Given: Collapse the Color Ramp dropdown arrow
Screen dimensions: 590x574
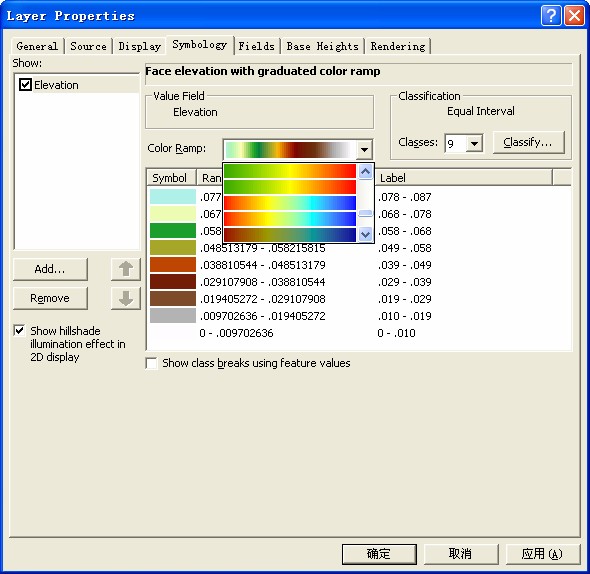Looking at the screenshot, I should coord(364,149).
